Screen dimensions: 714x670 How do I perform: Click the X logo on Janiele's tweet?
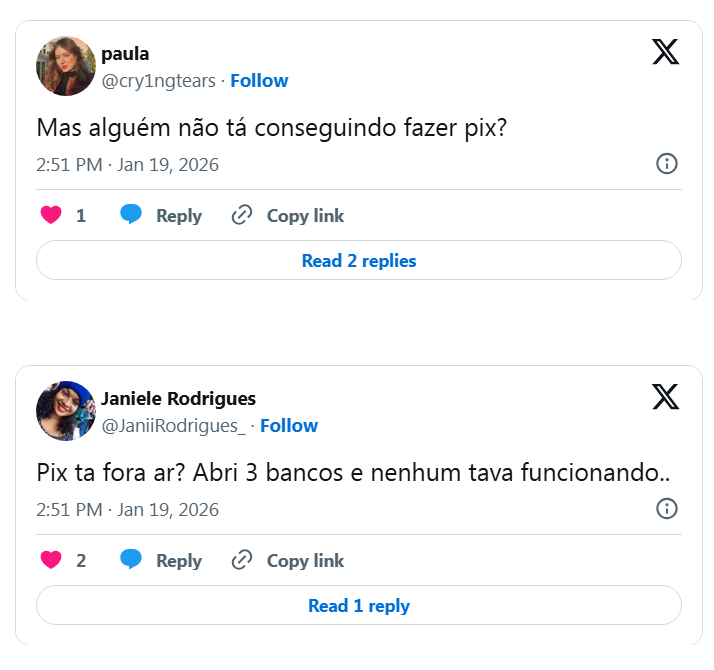coord(665,396)
